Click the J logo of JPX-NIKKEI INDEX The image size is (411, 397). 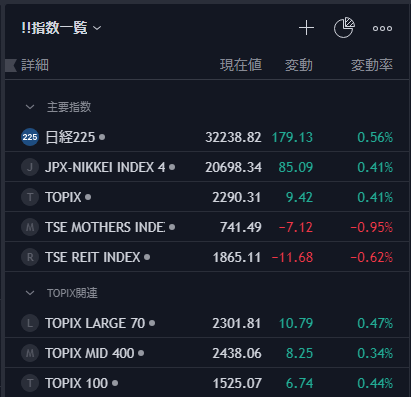(30, 167)
